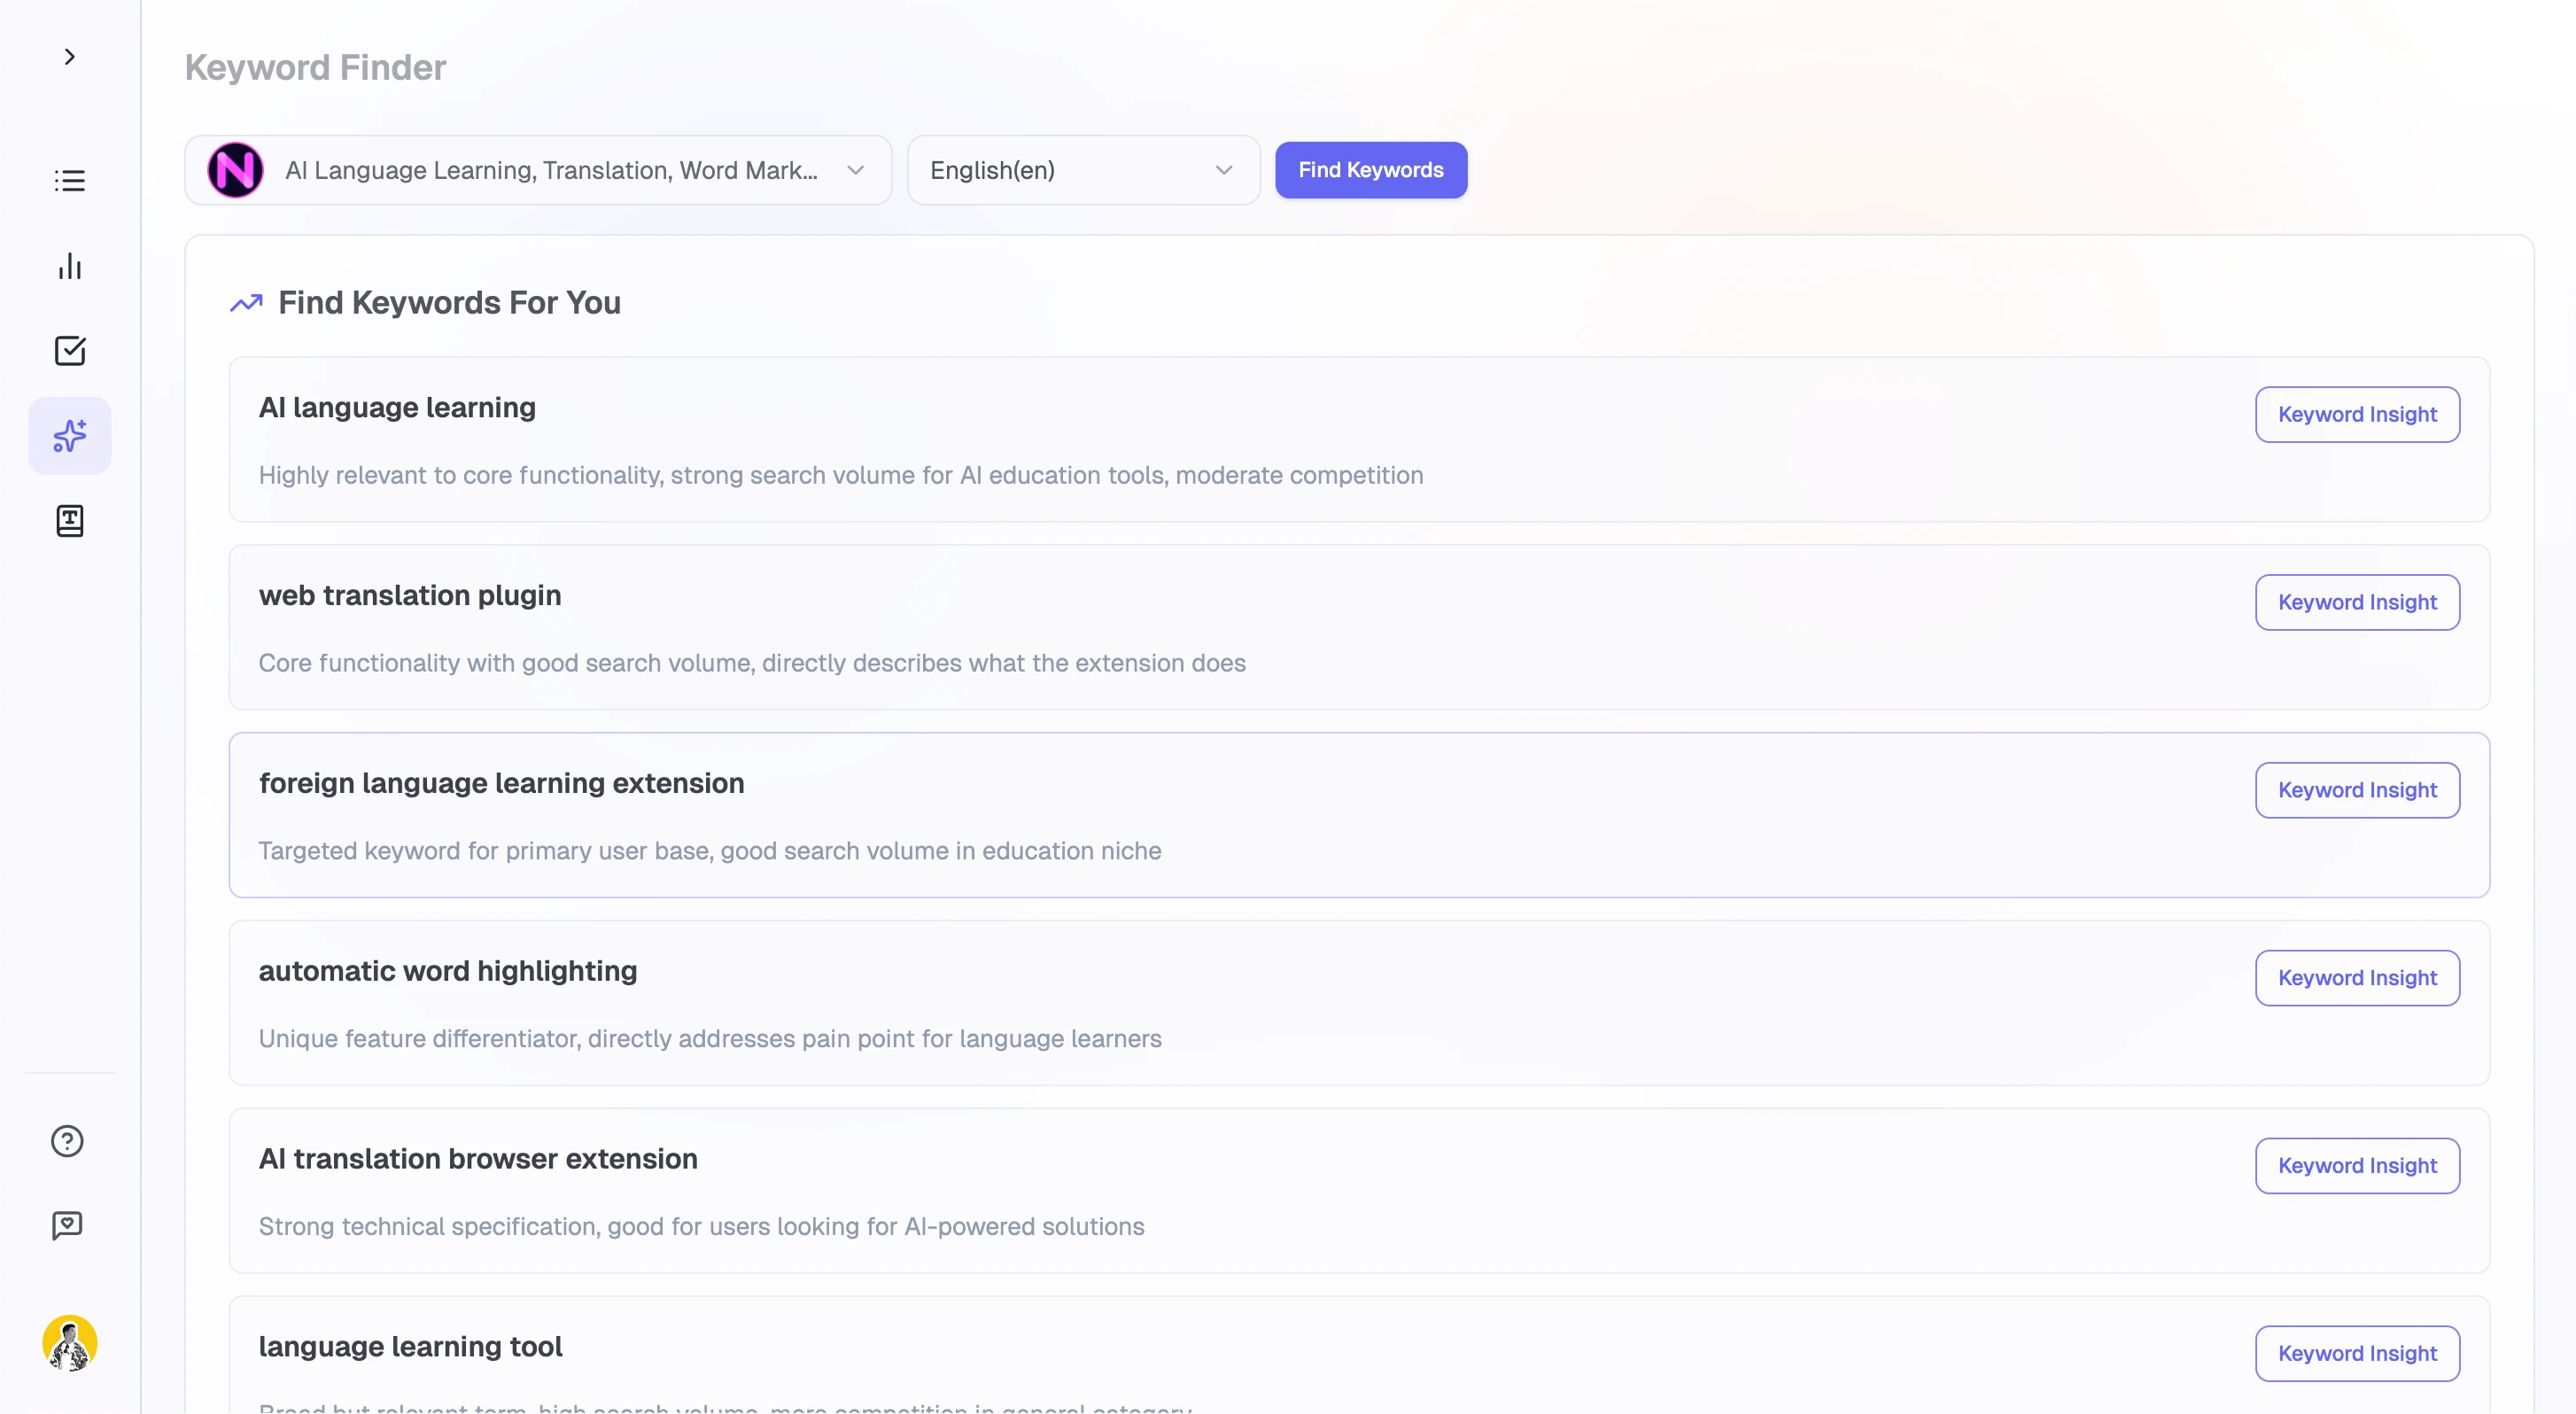
Task: Open Keyword Insight for foreign language learning extension
Action: (2356, 790)
